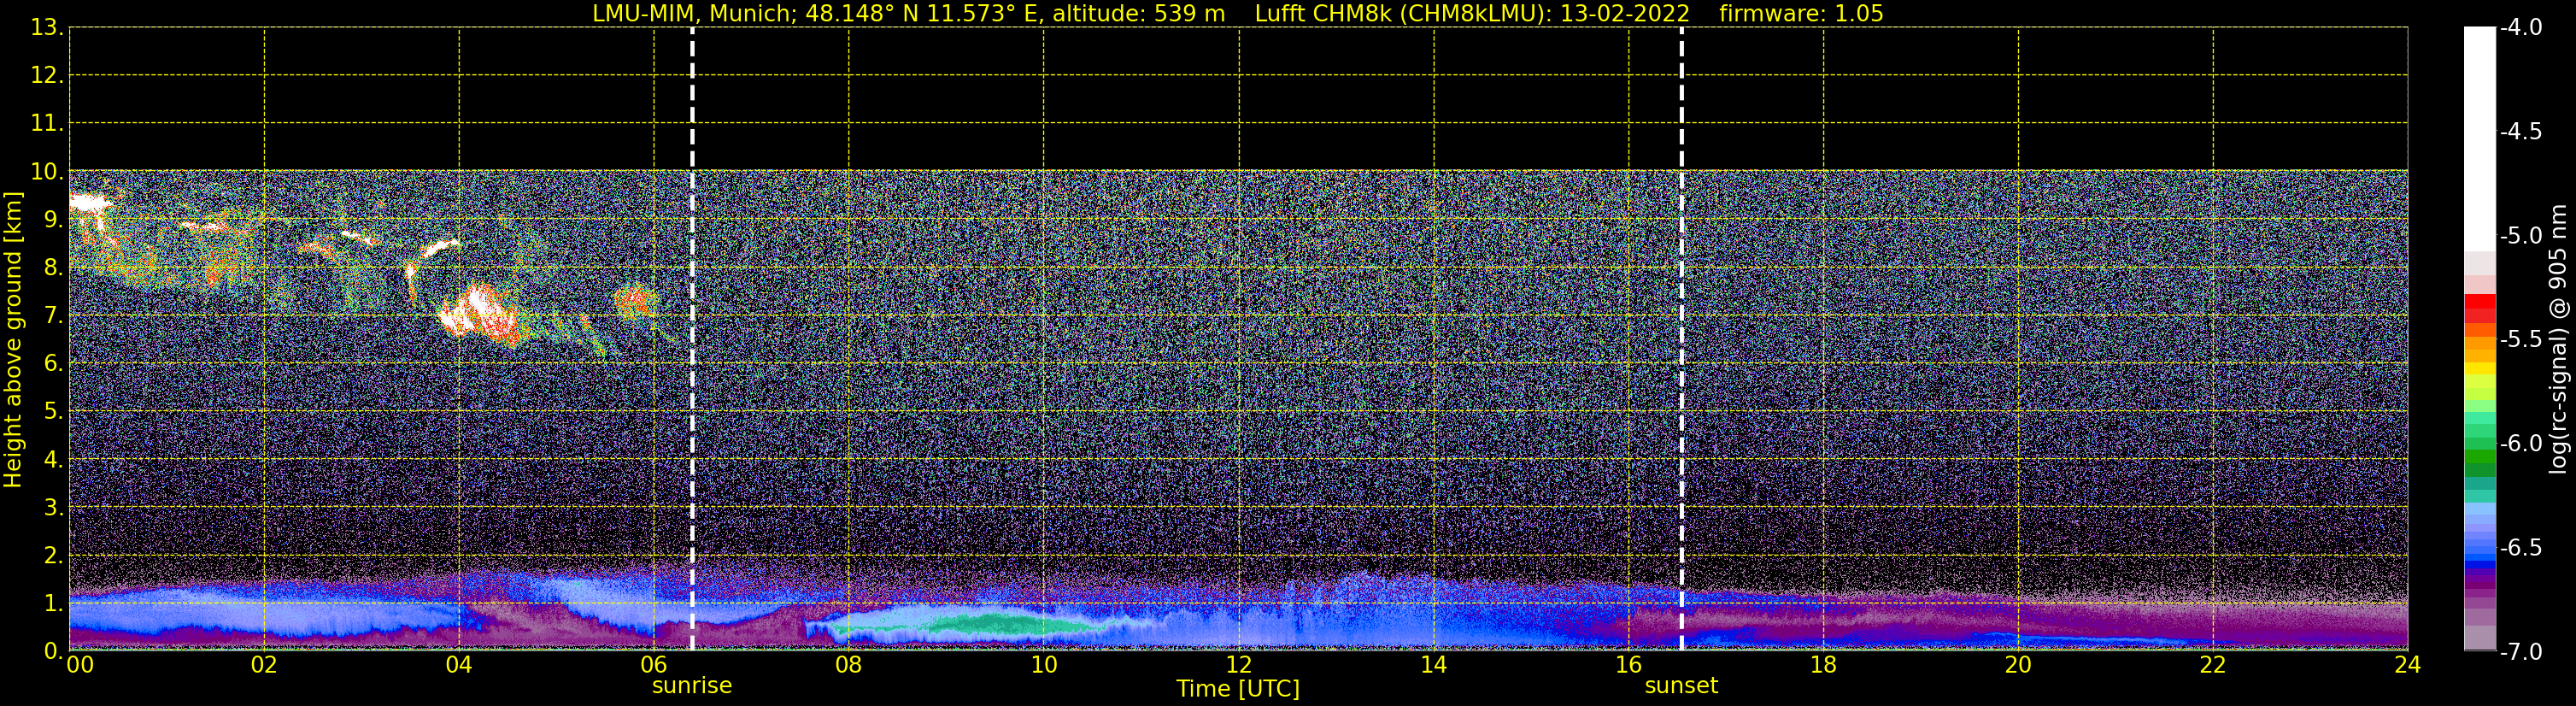
Task: Click the white dashed sunrise marker line
Action: tap(692, 339)
